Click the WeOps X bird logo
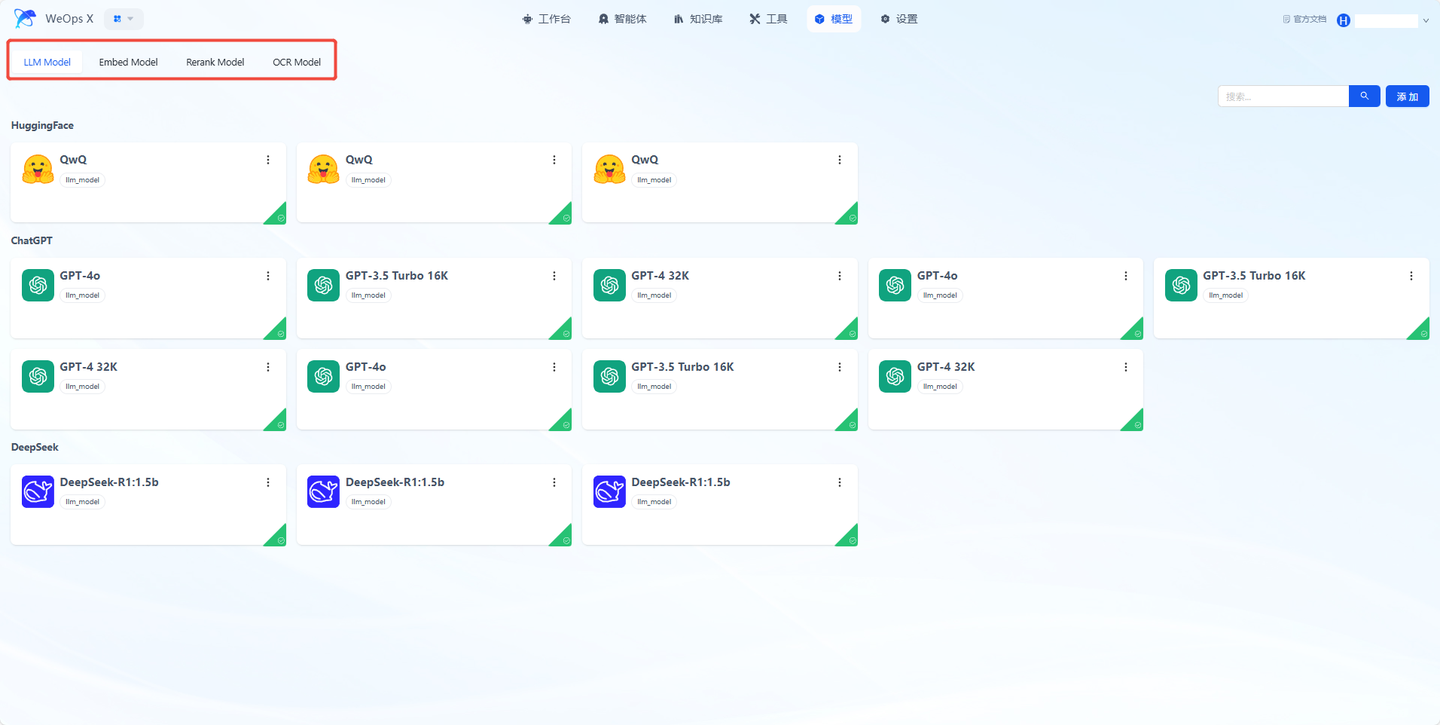This screenshot has width=1440, height=725. click(25, 18)
